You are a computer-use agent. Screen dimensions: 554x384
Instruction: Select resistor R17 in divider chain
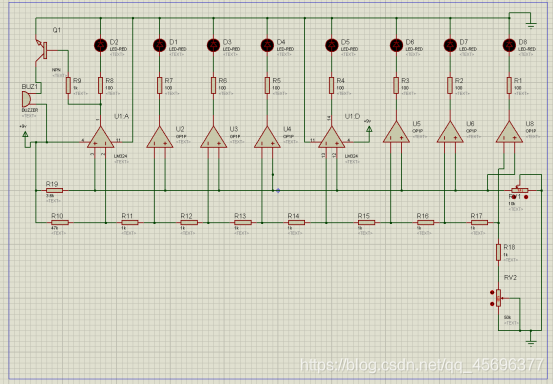point(479,223)
